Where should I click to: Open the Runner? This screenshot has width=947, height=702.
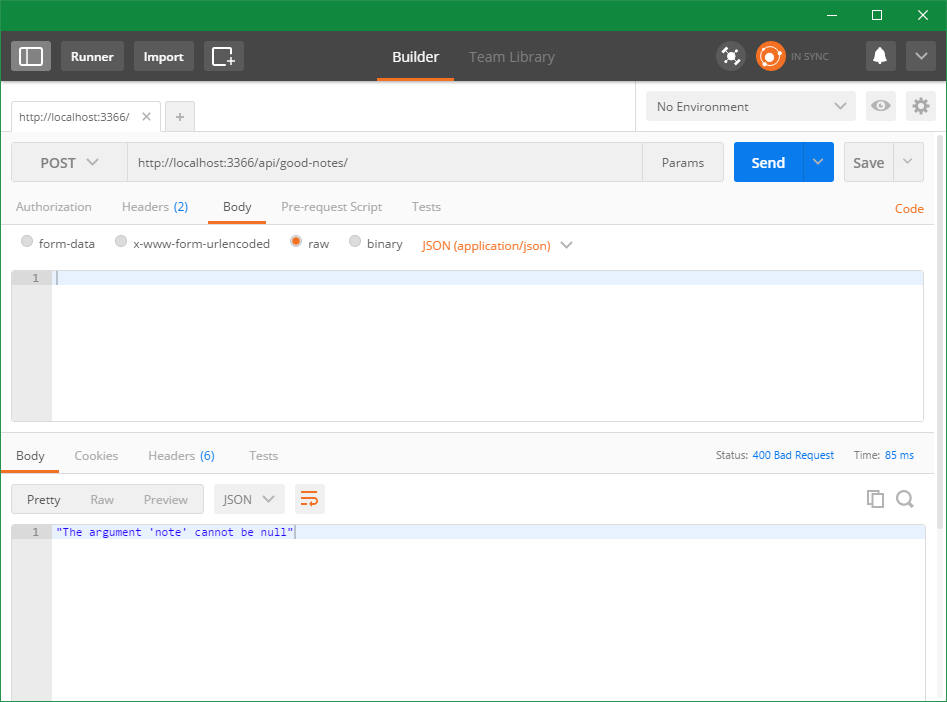[x=92, y=56]
